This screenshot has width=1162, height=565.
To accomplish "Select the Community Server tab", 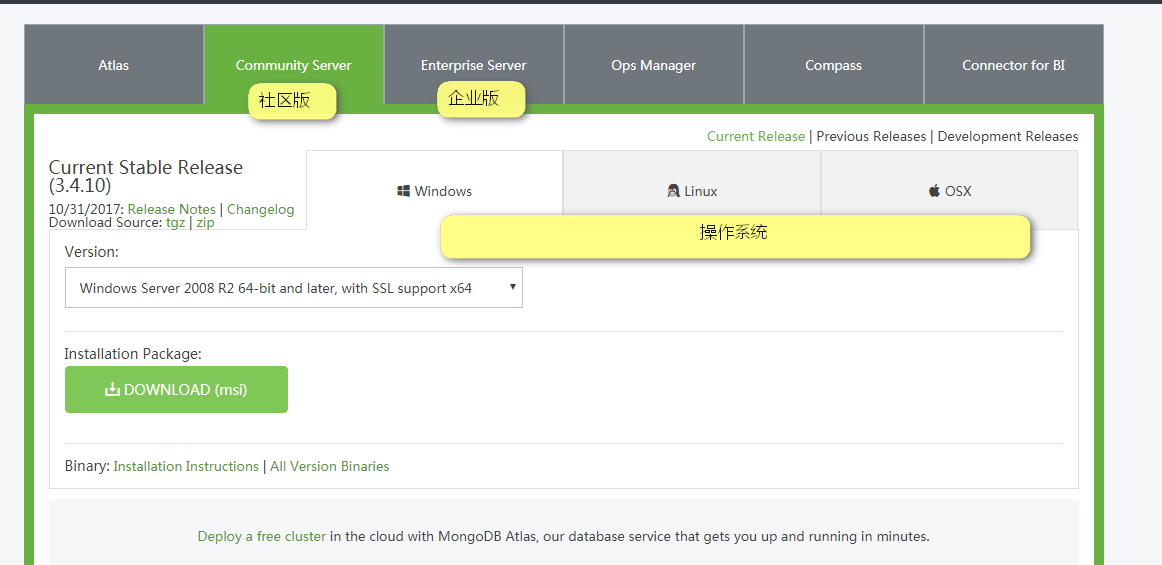I will [293, 65].
